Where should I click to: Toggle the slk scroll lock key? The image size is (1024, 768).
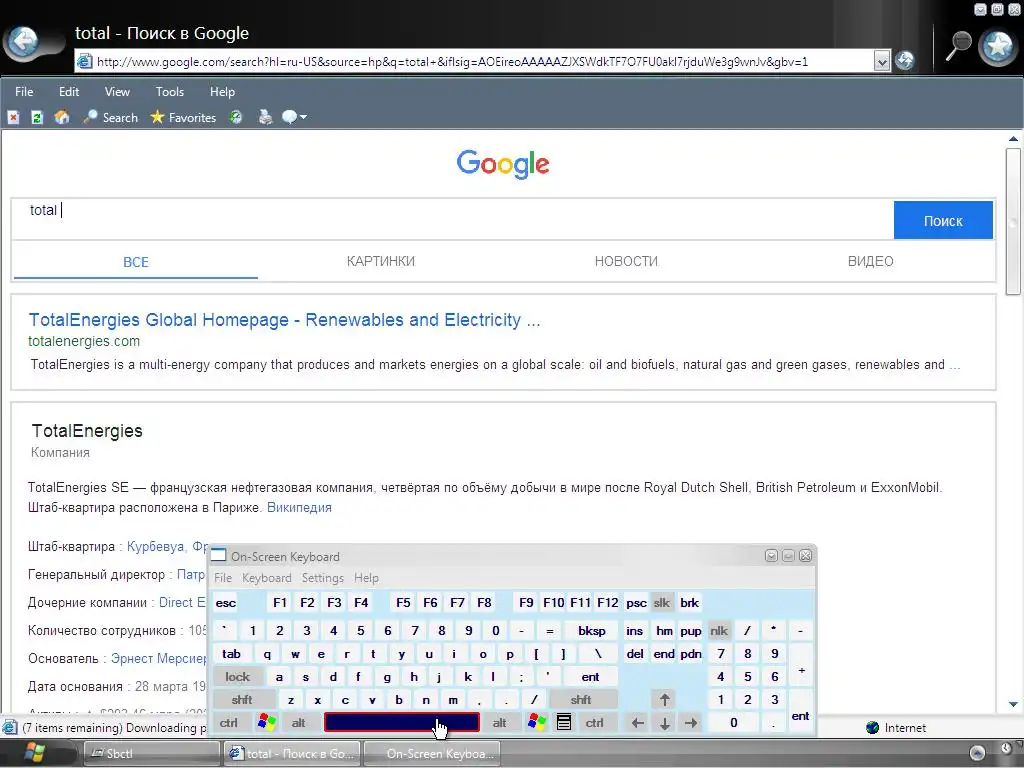pos(662,603)
